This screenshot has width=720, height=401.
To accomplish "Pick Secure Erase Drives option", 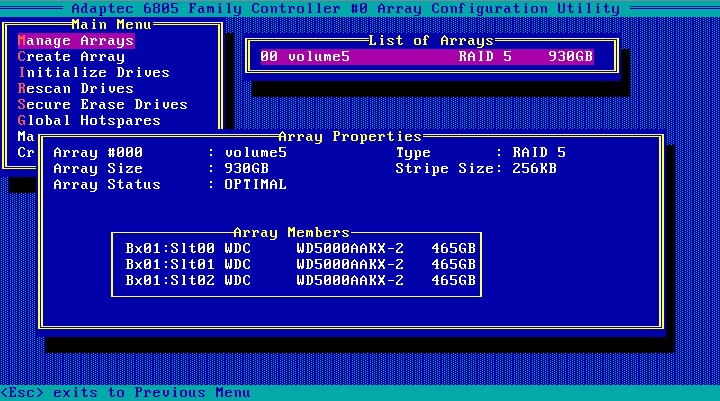I will (x=103, y=105).
